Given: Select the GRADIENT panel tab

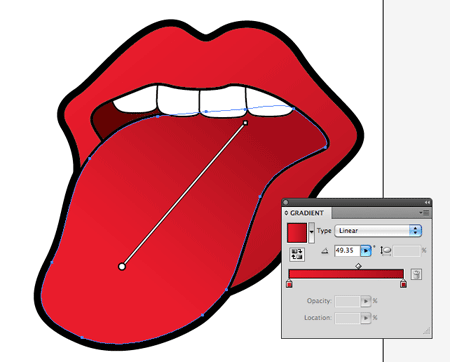Looking at the screenshot, I should coord(306,213).
